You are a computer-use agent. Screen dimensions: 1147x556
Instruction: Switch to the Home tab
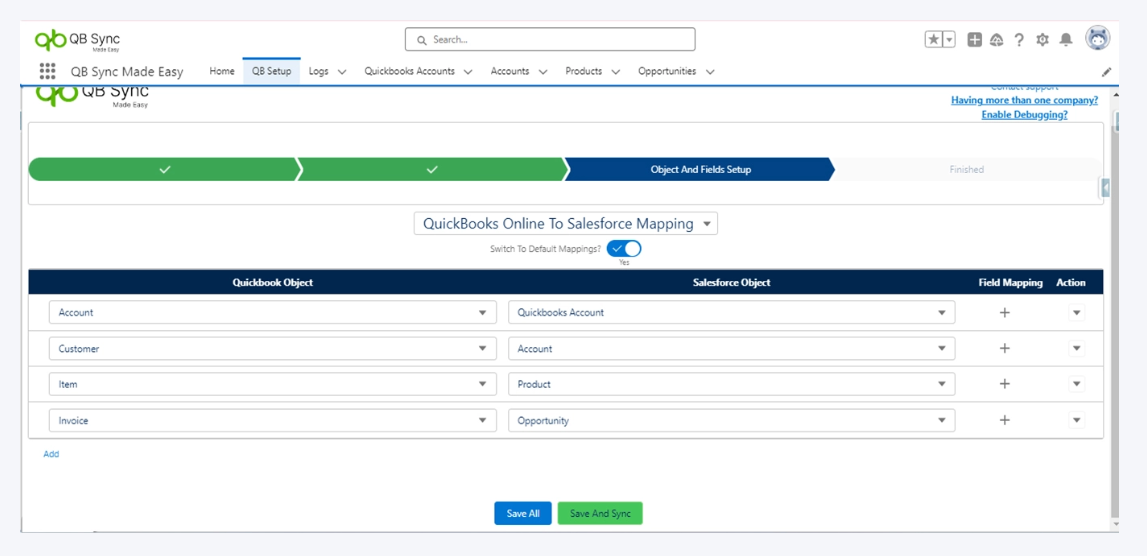coord(222,71)
